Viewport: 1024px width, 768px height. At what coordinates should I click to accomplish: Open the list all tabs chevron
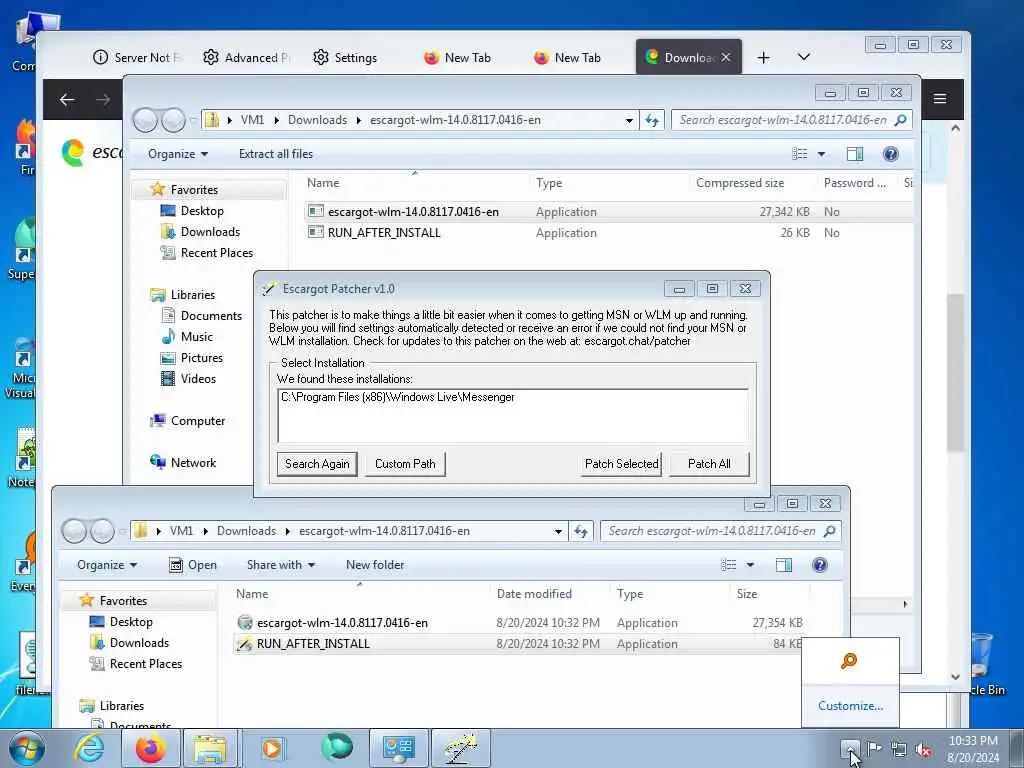point(804,57)
